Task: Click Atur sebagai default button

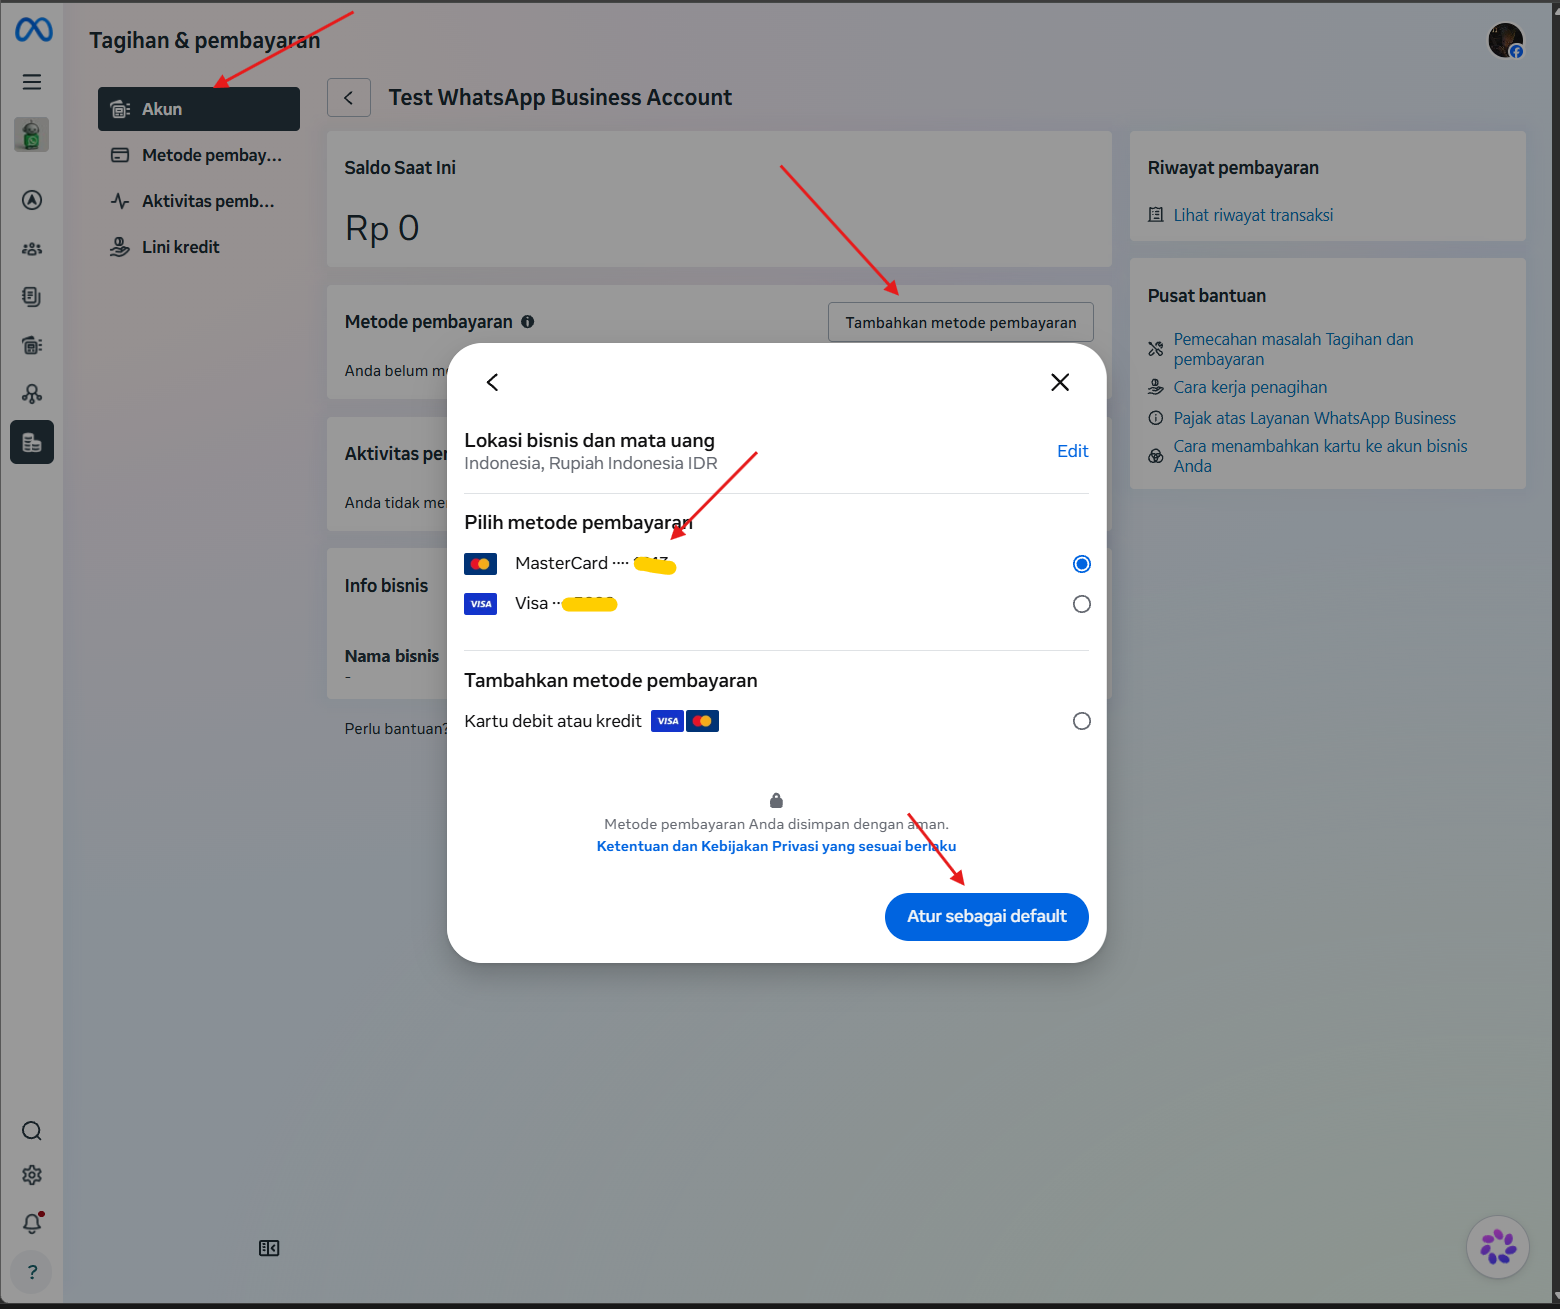Action: point(987,917)
